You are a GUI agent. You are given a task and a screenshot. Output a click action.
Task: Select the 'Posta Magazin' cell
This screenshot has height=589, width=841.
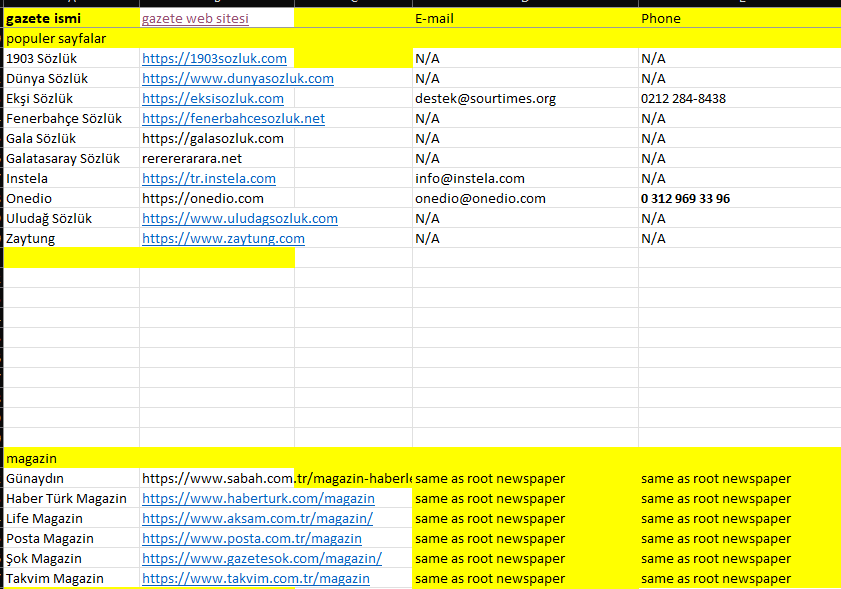[71, 539]
